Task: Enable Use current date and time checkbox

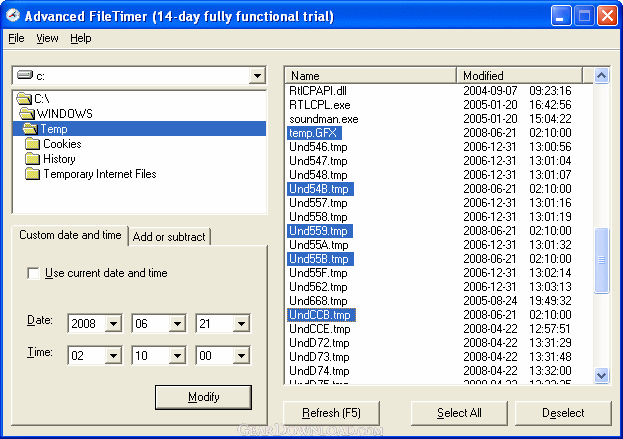Action: click(x=33, y=273)
